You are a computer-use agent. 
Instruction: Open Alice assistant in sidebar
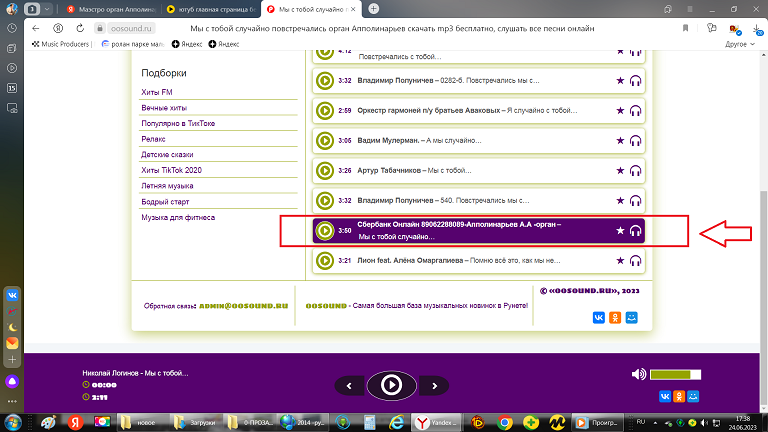pyautogui.click(x=12, y=382)
